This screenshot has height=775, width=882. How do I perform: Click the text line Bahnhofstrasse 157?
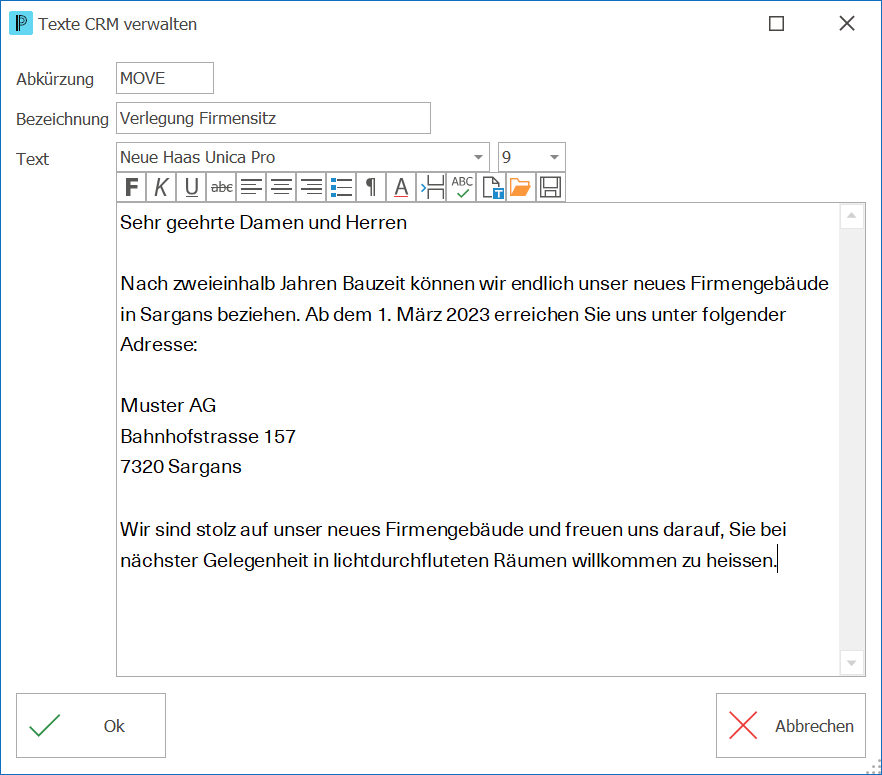(208, 436)
